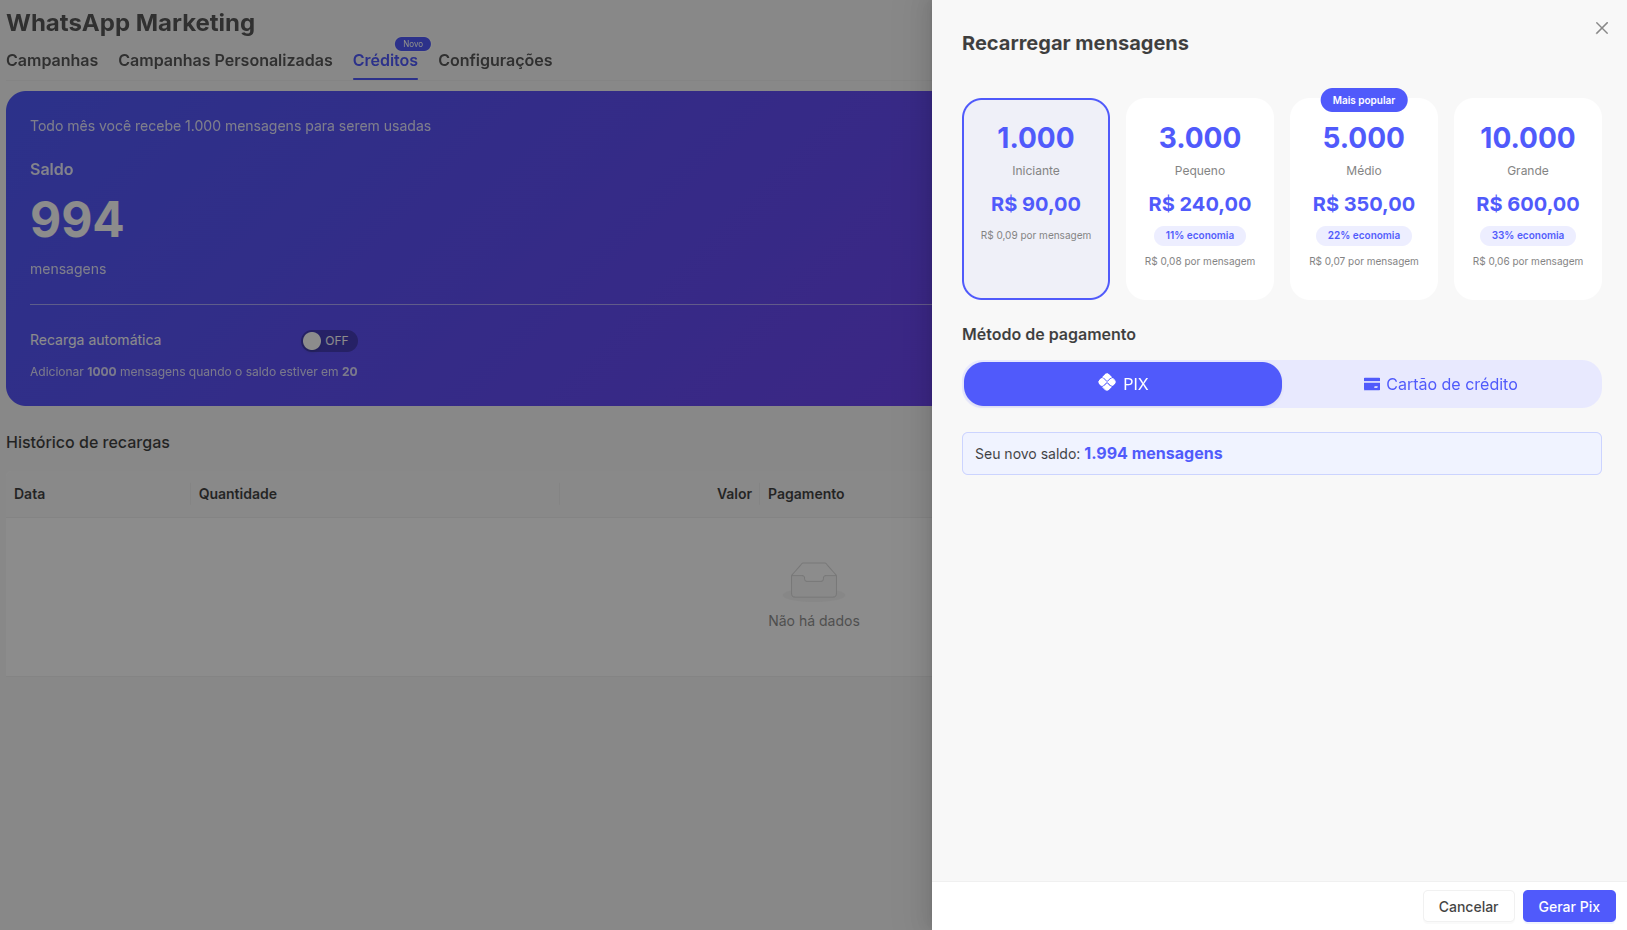Open the Campanhas Personalizadas tab
Viewport: 1627px width, 930px height.
pos(225,60)
